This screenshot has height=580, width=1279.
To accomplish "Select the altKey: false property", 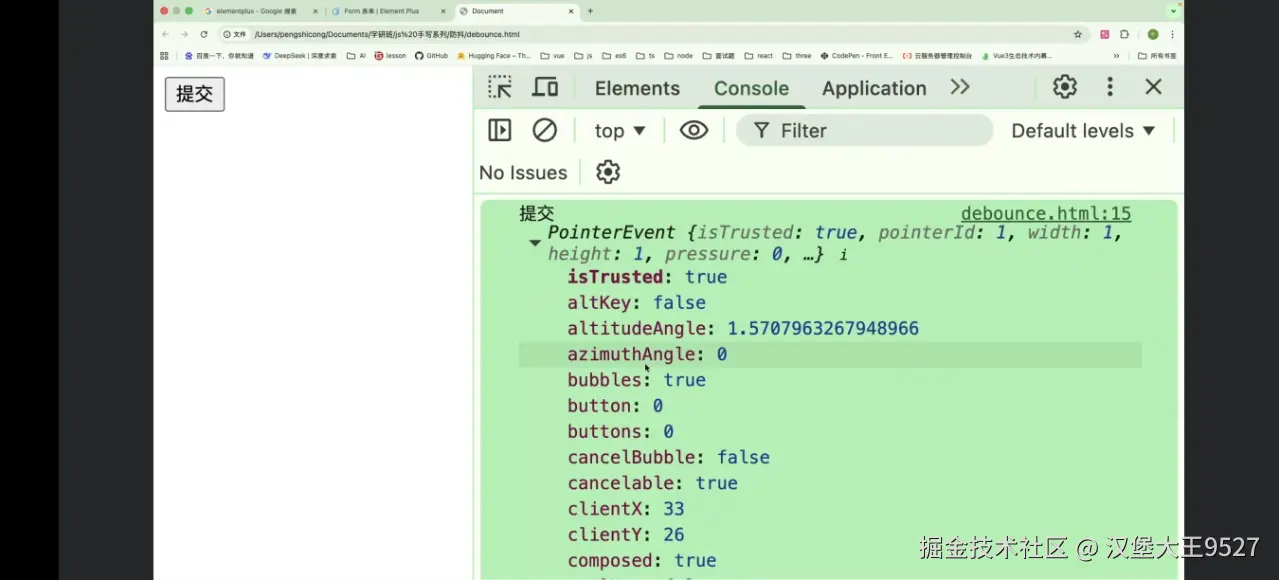I will (x=636, y=303).
